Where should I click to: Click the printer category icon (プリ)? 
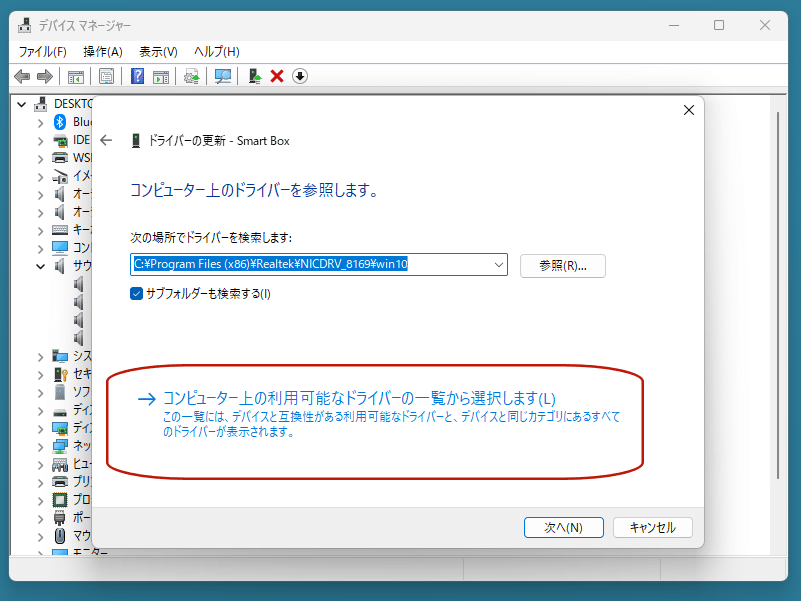pyautogui.click(x=60, y=482)
